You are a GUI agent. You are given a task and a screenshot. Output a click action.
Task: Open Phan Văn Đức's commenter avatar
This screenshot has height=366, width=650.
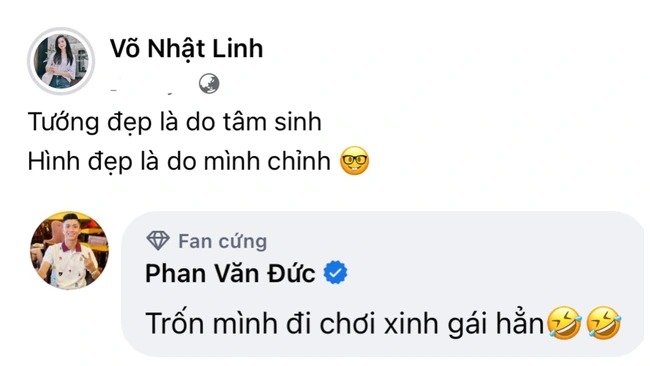pos(70,250)
